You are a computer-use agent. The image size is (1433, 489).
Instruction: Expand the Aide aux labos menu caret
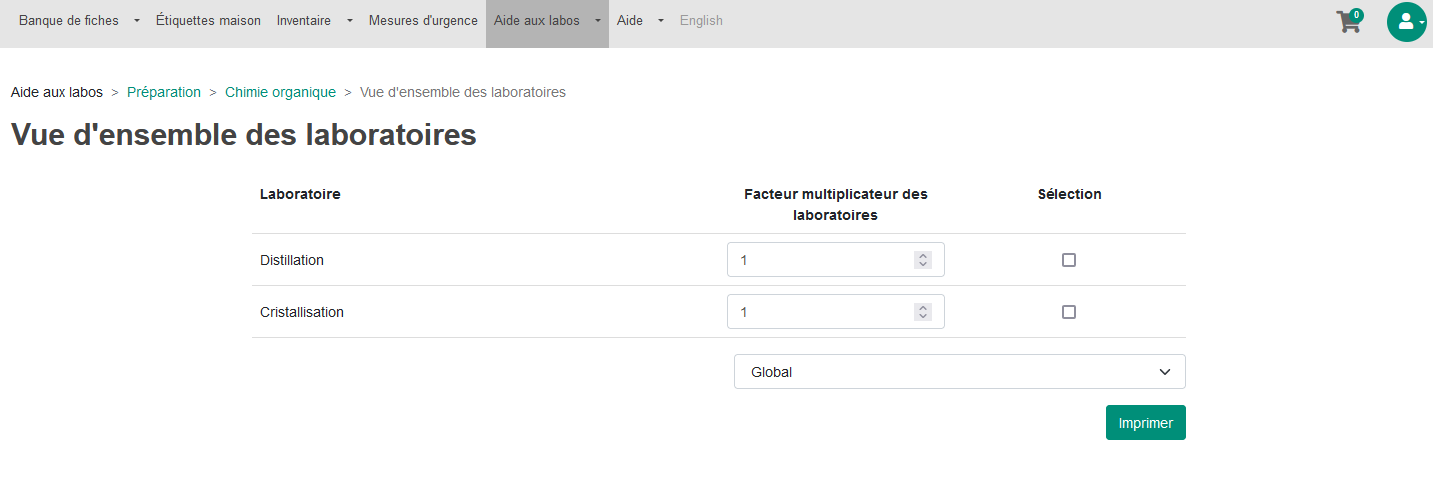[597, 21]
